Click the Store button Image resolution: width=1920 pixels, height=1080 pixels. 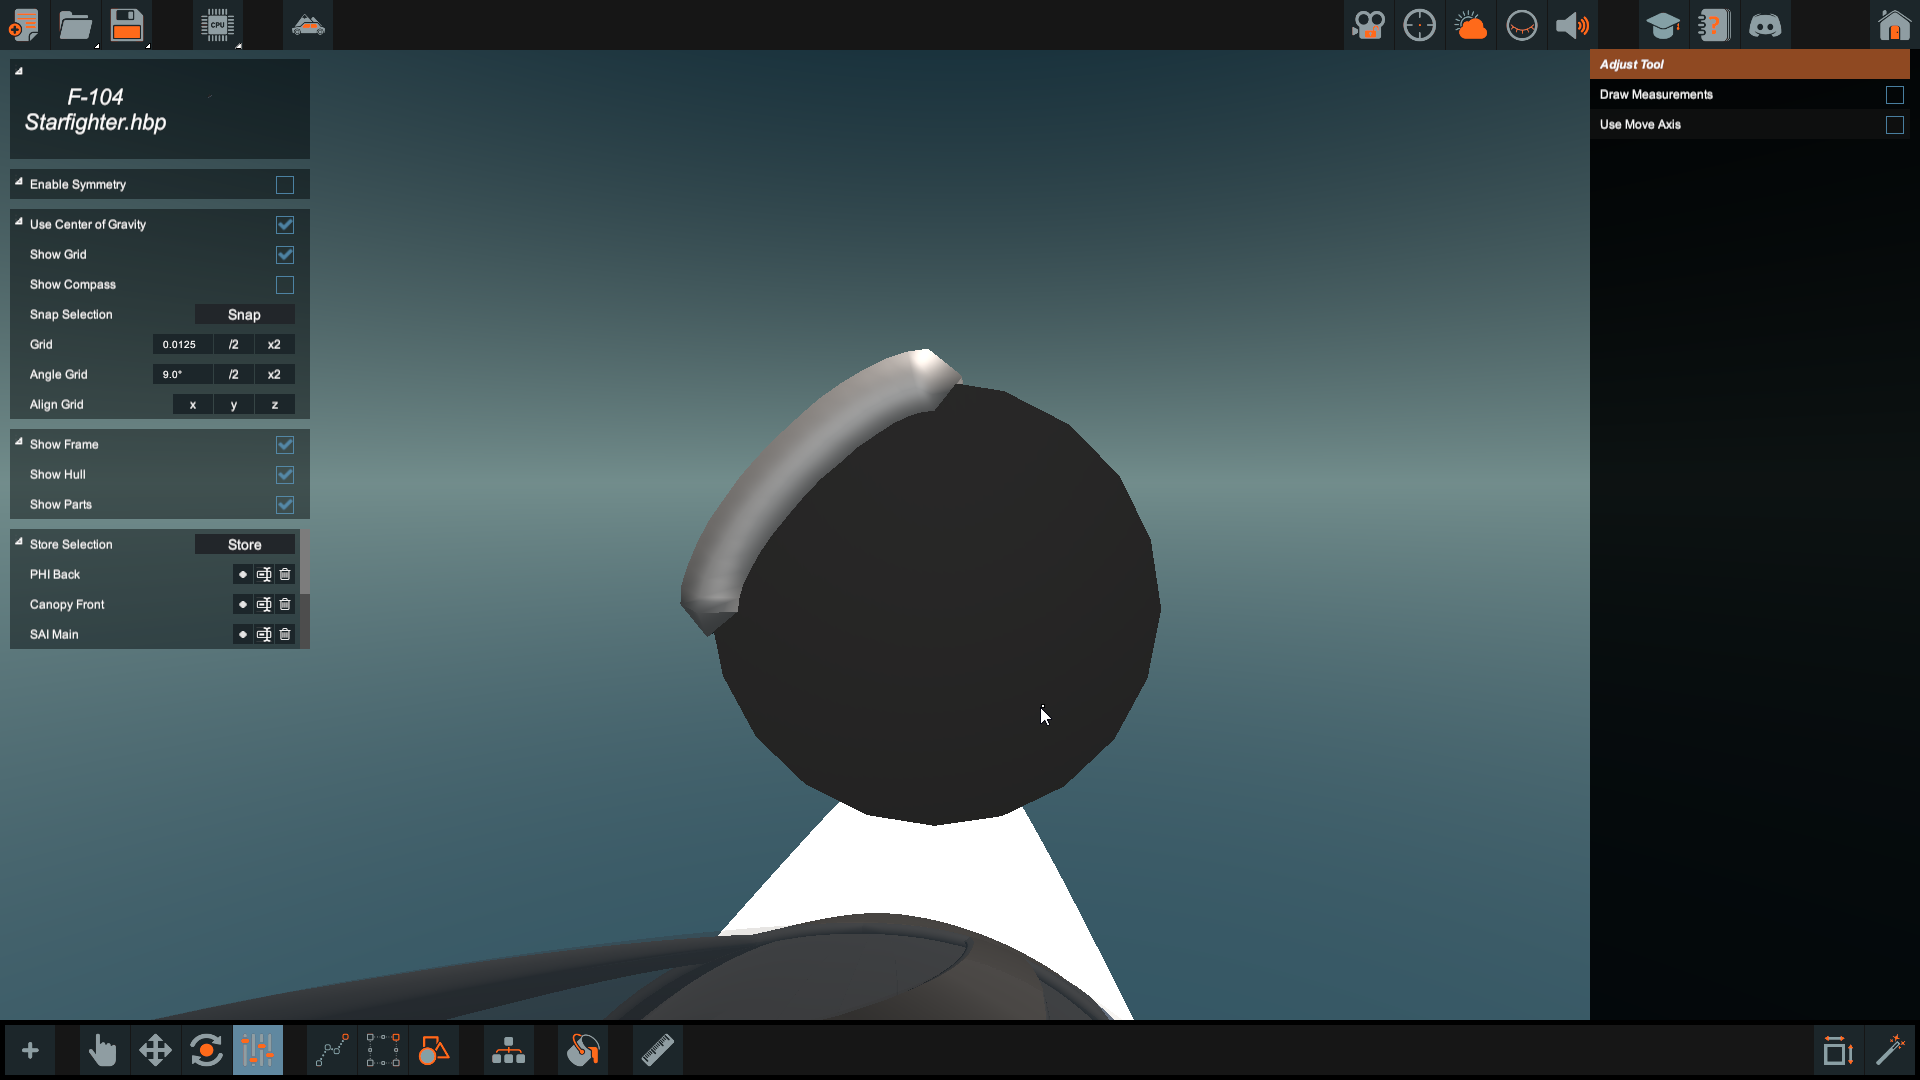244,545
